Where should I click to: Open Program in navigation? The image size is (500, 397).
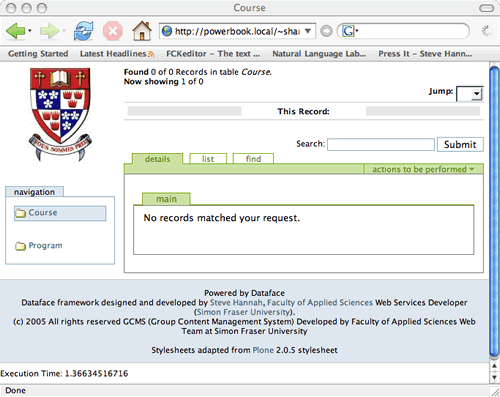pyautogui.click(x=45, y=246)
